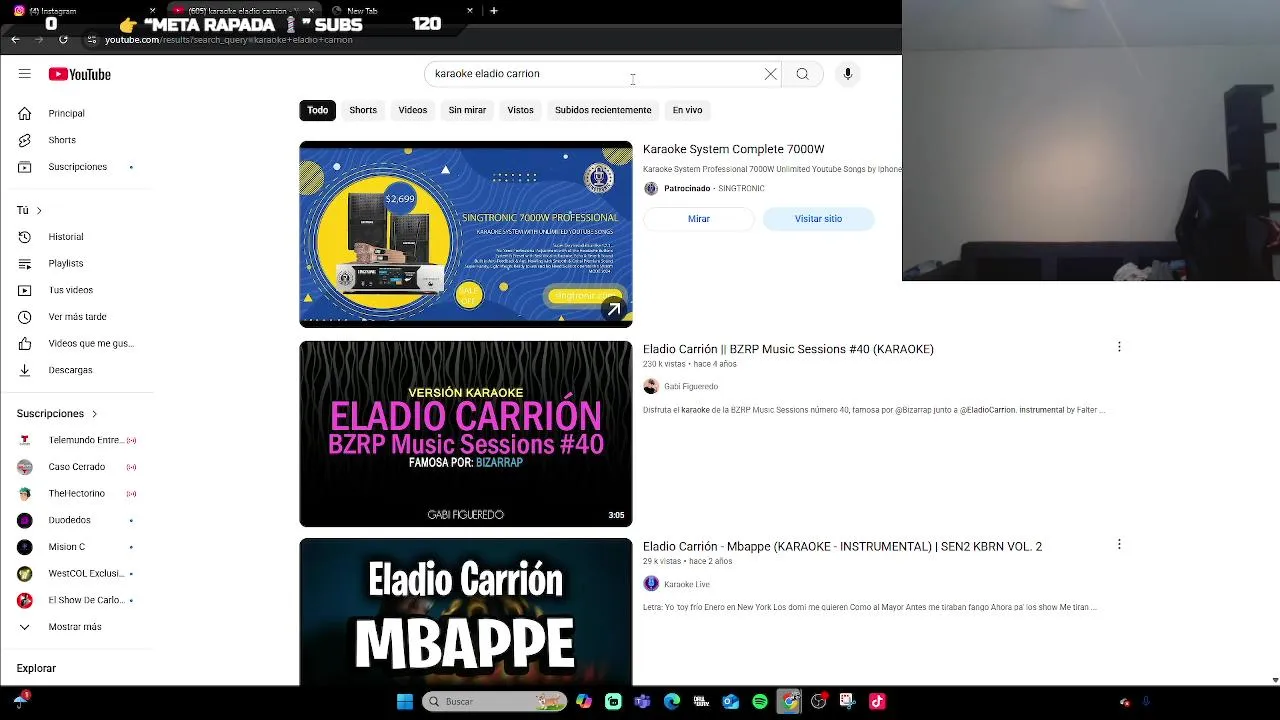Select the Vistos filter chip
Screen dimensions: 1280x720
click(520, 110)
